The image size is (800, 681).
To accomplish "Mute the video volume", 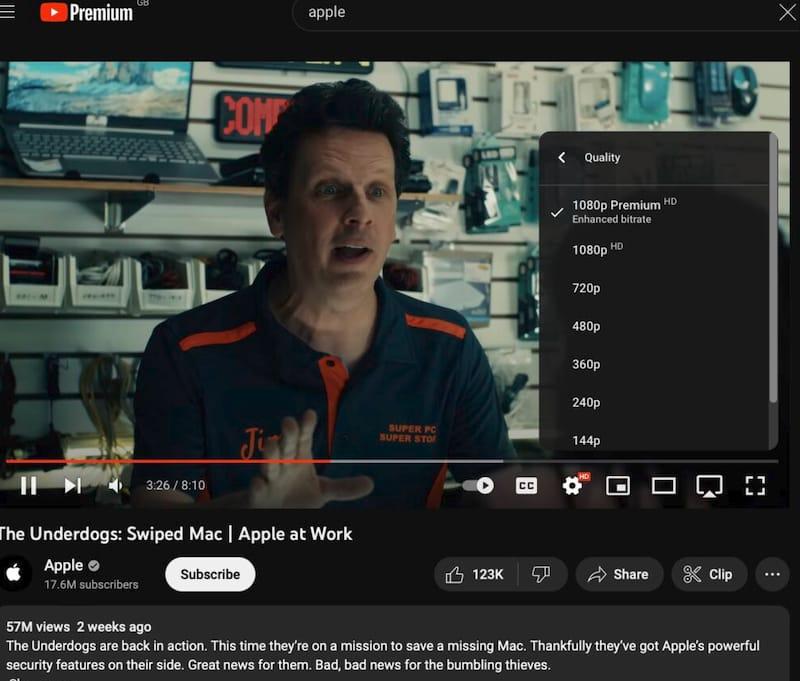I will coord(116,486).
